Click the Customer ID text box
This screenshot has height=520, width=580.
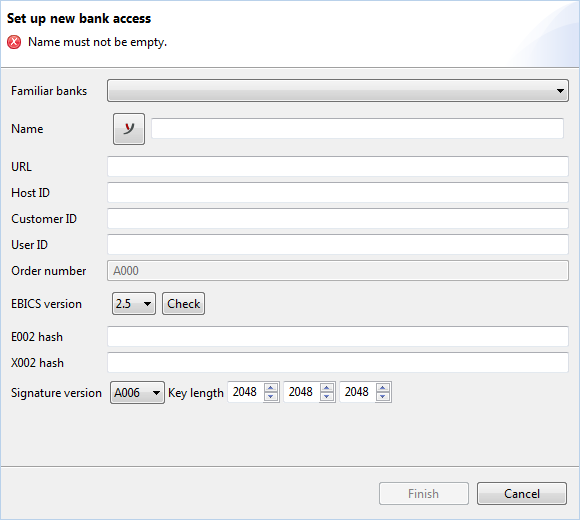pyautogui.click(x=338, y=218)
